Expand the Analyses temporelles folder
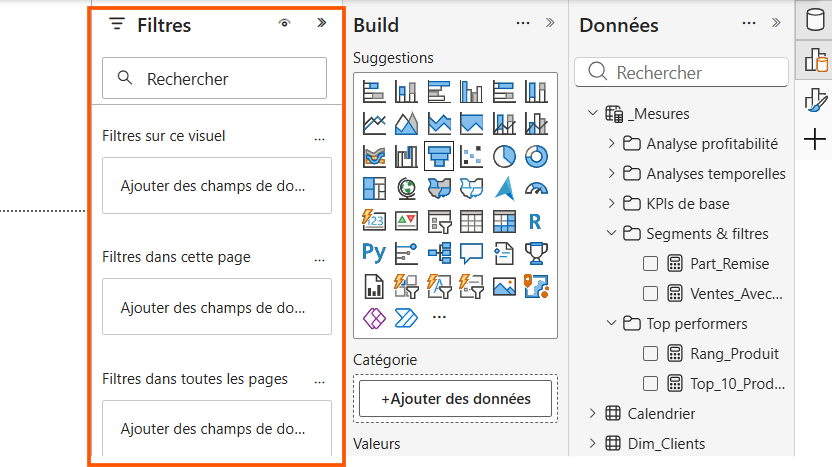 611,173
